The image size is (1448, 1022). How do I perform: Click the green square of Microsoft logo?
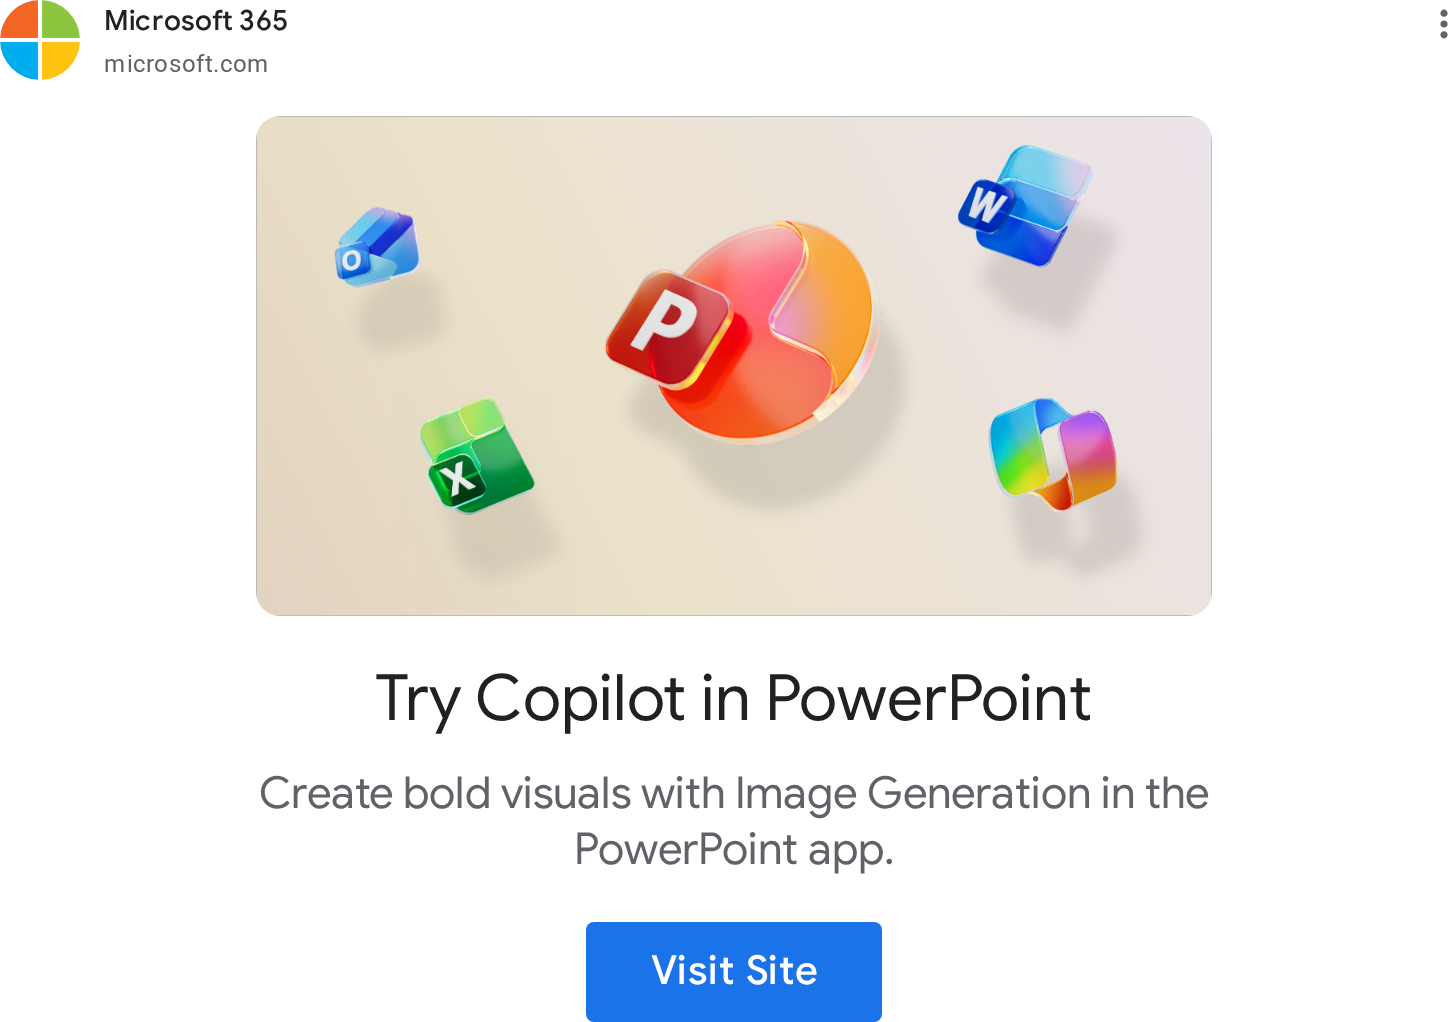tap(61, 19)
